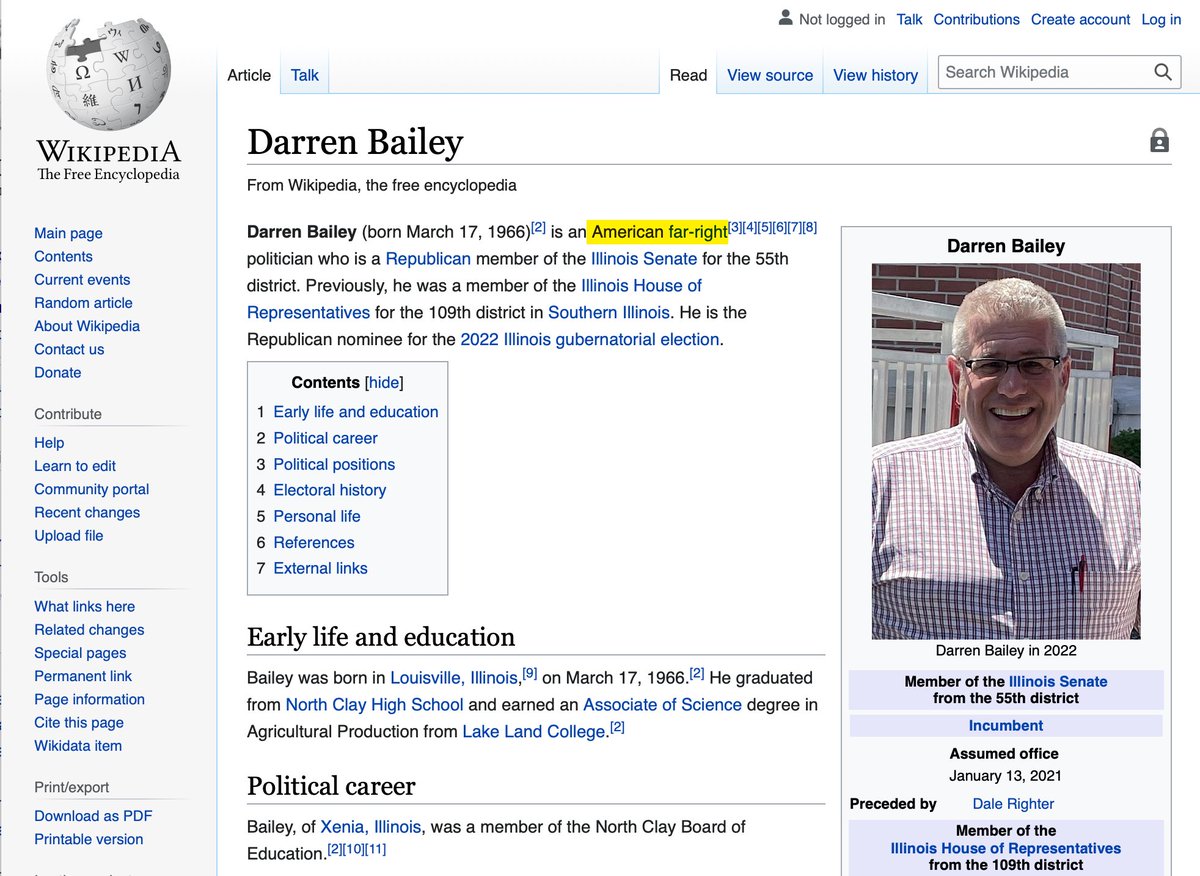Open North Clay High School link
Viewport: 1200px width, 876px height.
click(375, 704)
